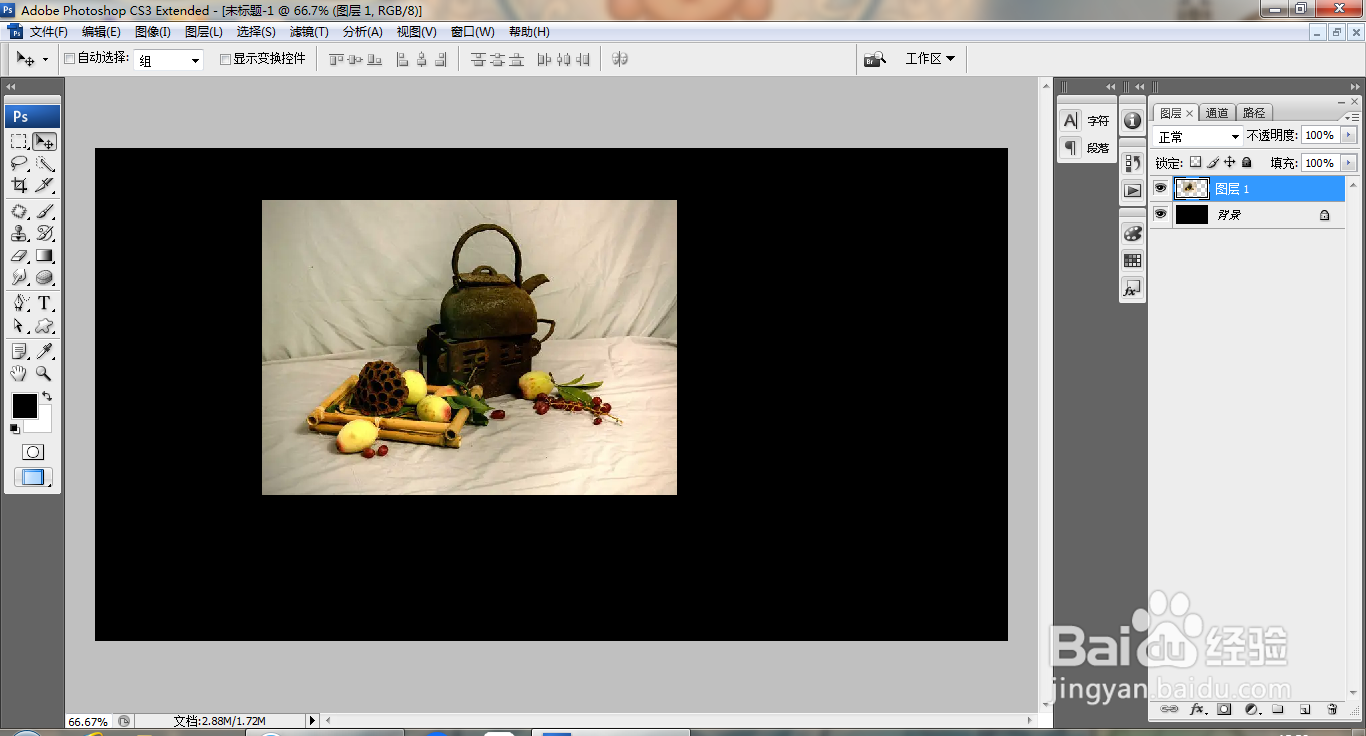1366x736 pixels.
Task: Toggle Quick Mask mode
Action: [33, 452]
